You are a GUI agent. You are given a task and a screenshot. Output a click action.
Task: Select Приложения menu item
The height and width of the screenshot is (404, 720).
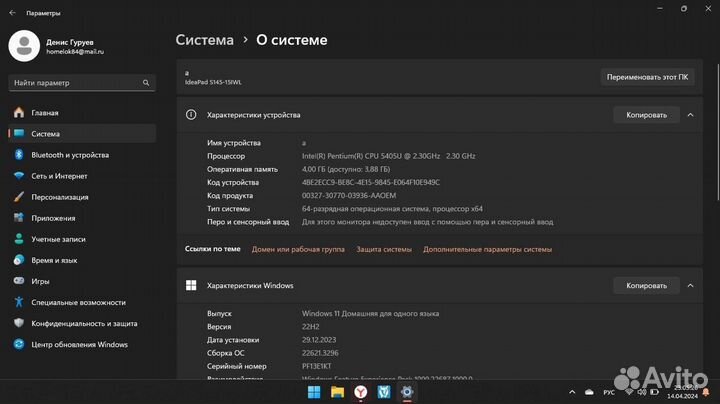pos(82,218)
